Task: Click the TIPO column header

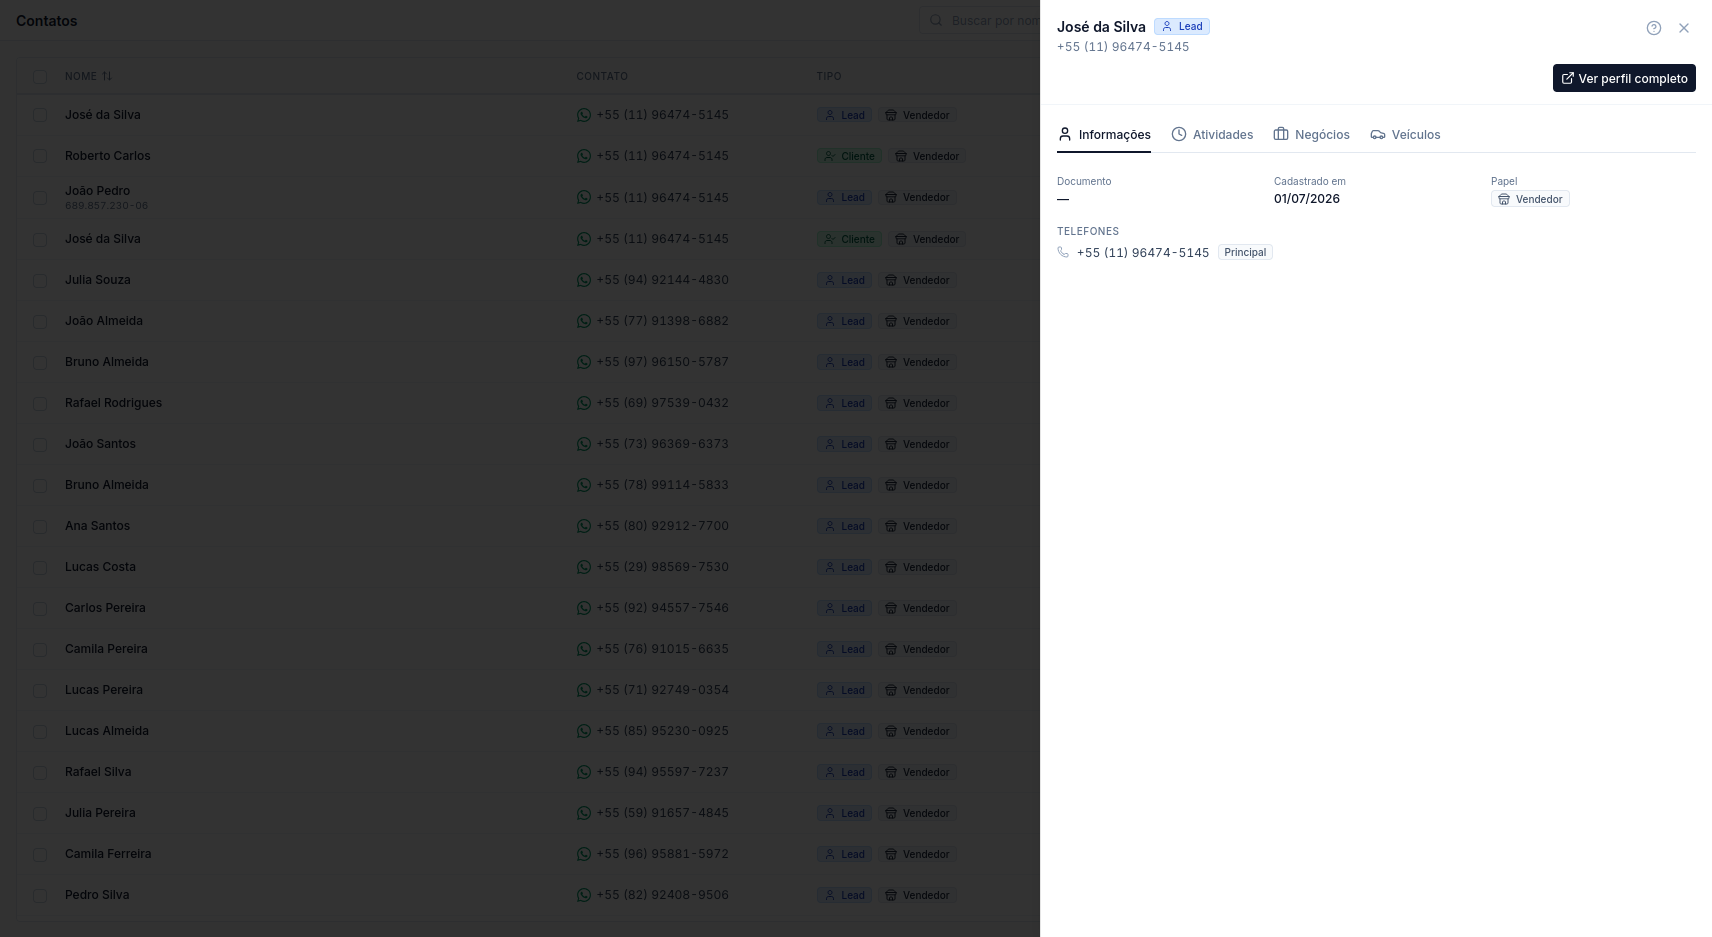Action: pos(829,76)
